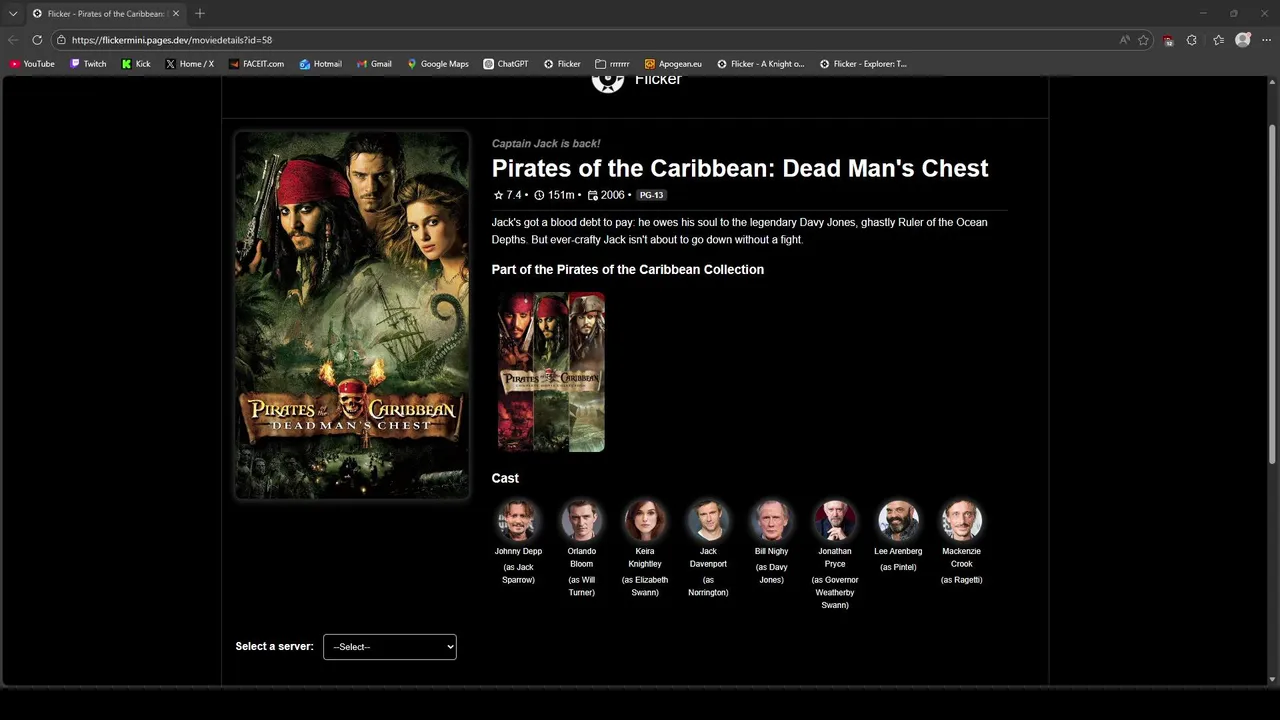Click the 'Captain Jack is back!' tagline
The width and height of the screenshot is (1280, 720).
tap(546, 144)
